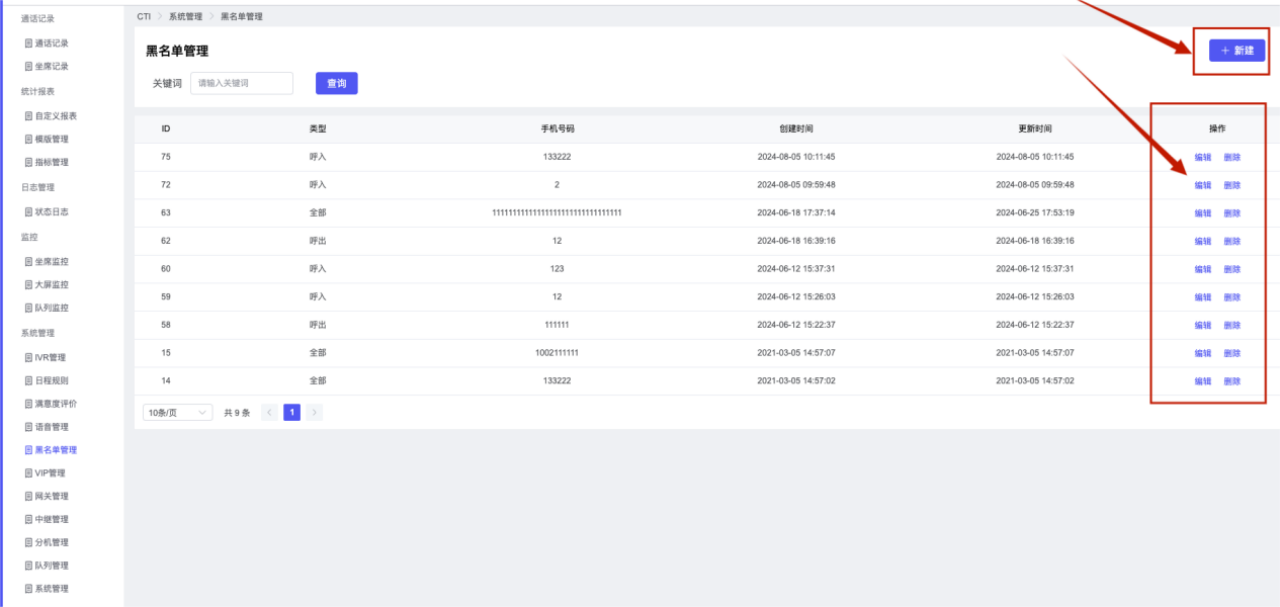Open 中继管理 in sidebar
This screenshot has width=1280, height=607.
click(46, 519)
